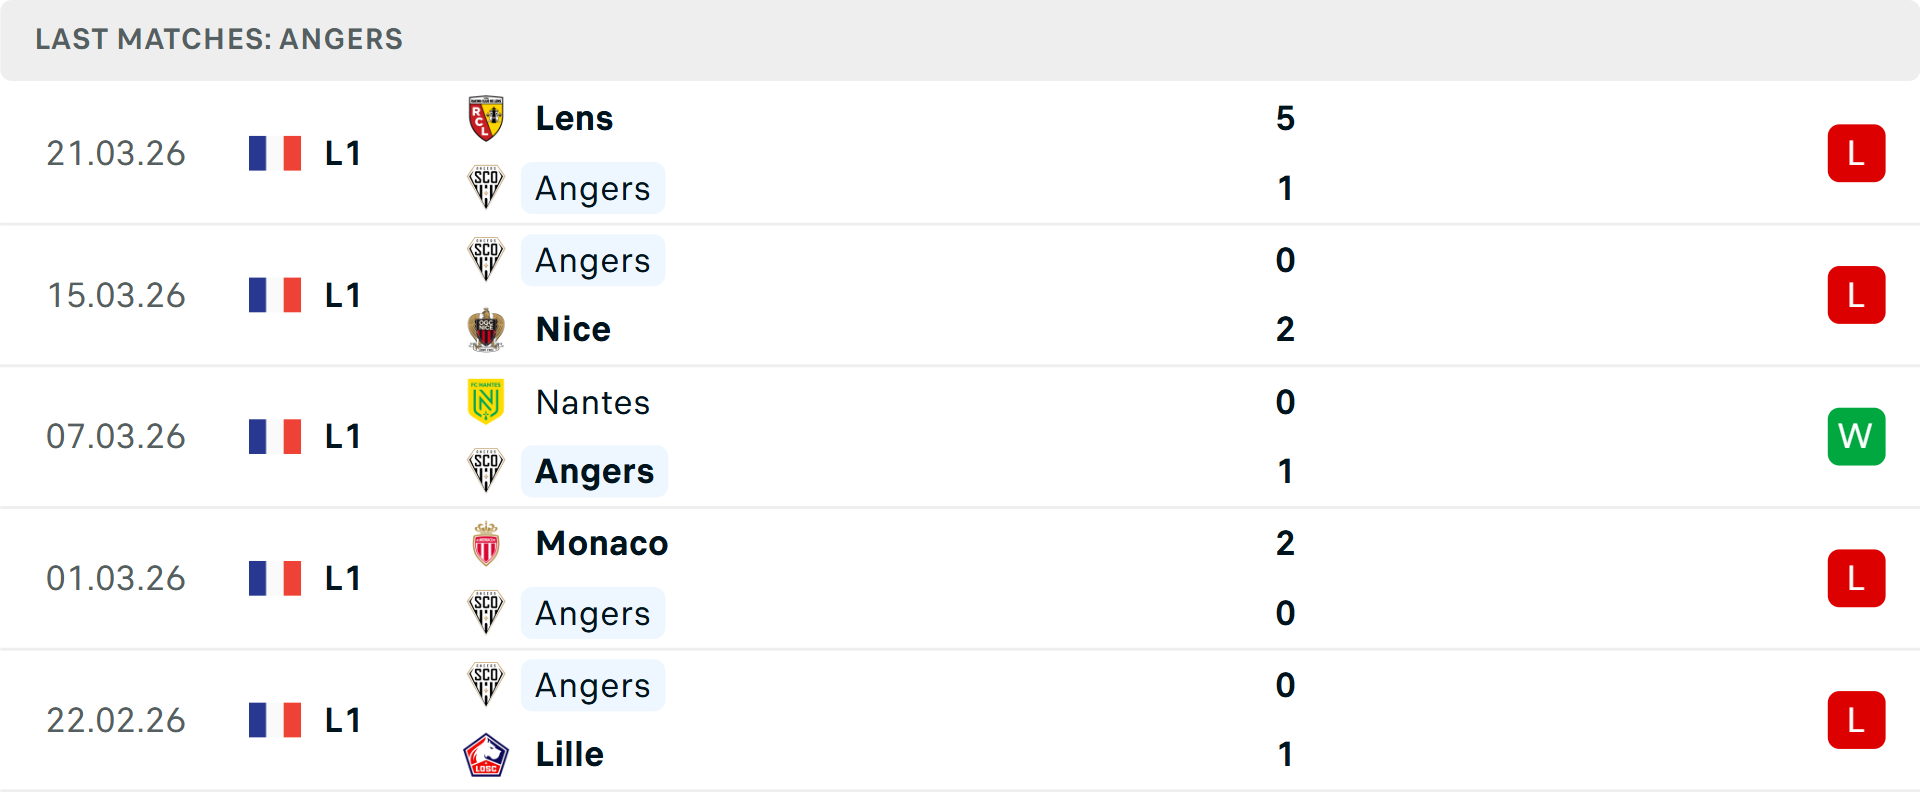Click Lens score of 5
Image resolution: width=1920 pixels, height=792 pixels.
pos(1285,118)
